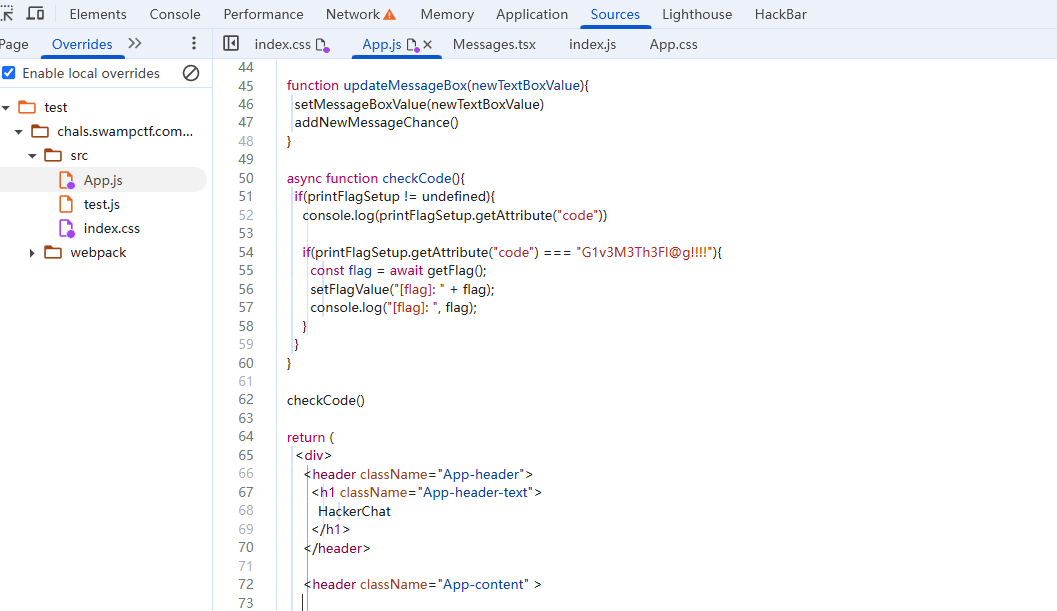The width and height of the screenshot is (1057, 611).
Task: Click line number 54 in the gutter
Action: (246, 252)
